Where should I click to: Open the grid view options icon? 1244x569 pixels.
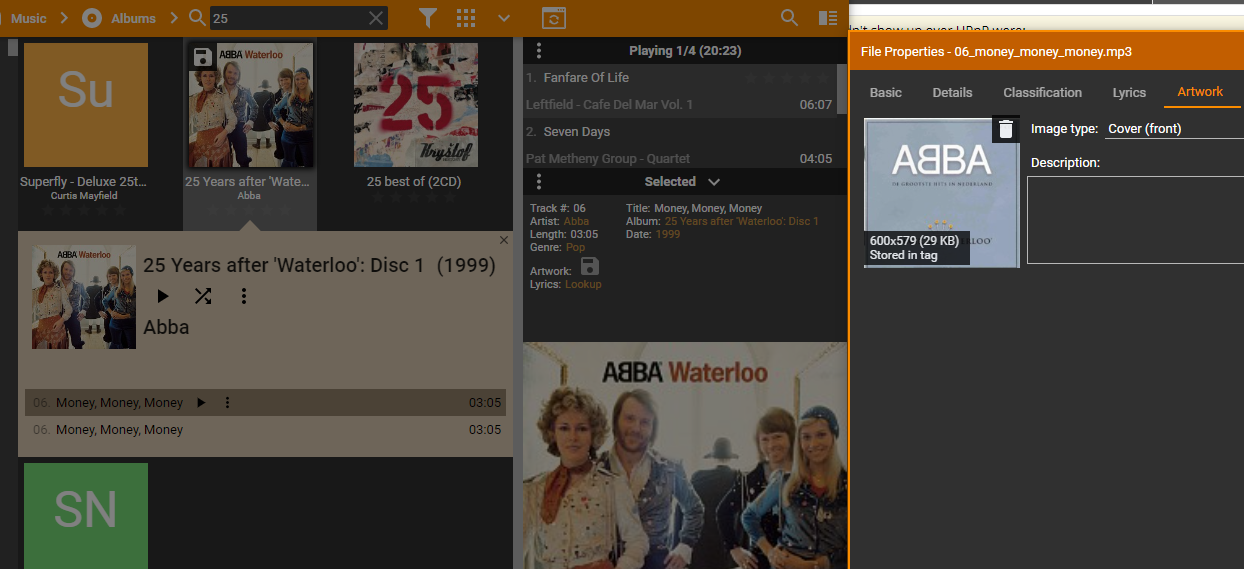[x=466, y=18]
